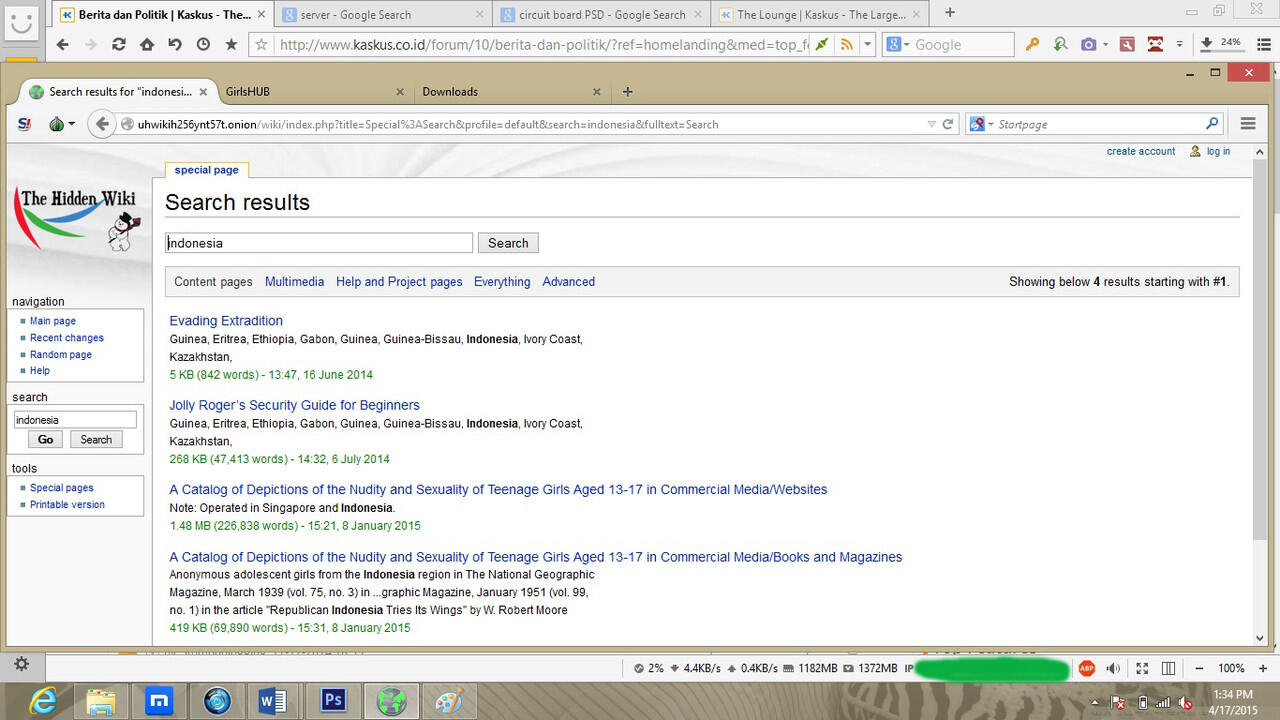Click the main search results input field
The width and height of the screenshot is (1280, 720).
point(319,243)
